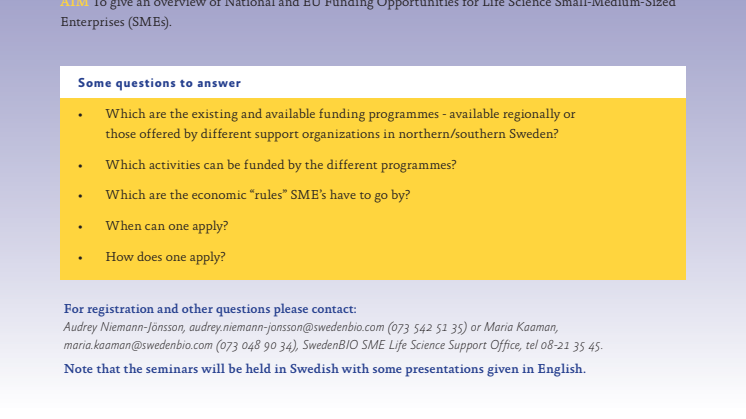Click the note about seminars held in Swedish
Screen dimensions: 746x419
pos(324,369)
